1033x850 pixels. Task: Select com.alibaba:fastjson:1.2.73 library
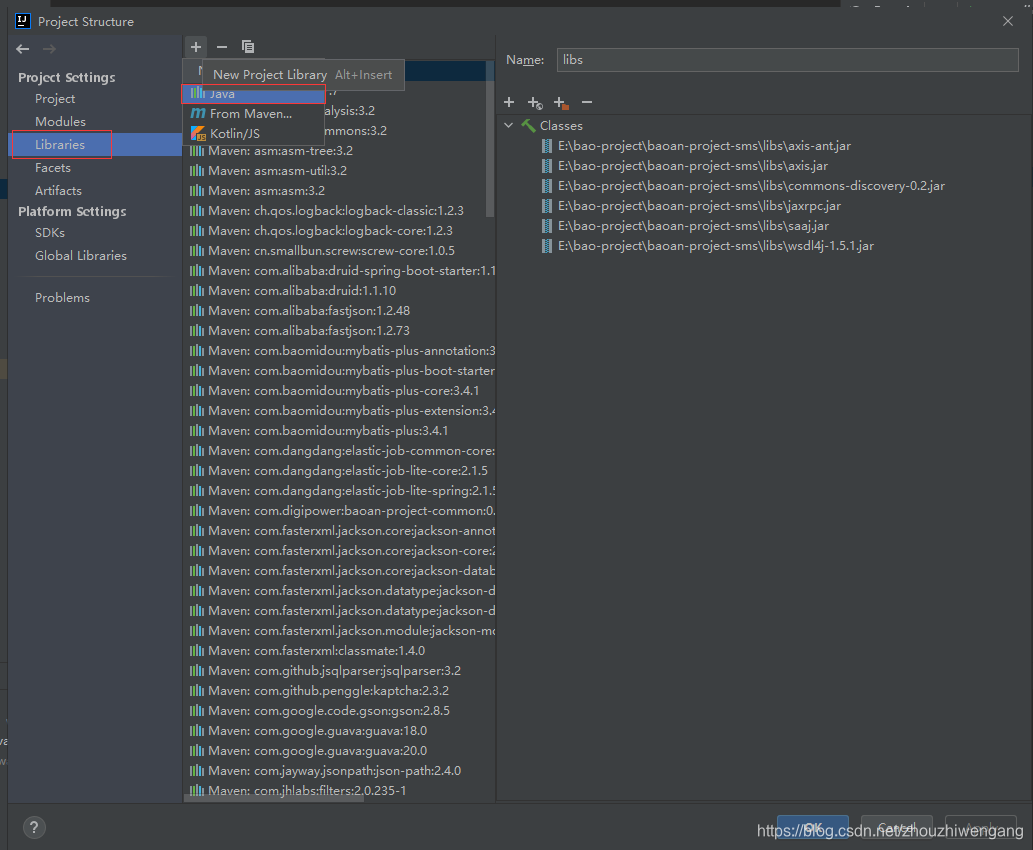point(300,331)
